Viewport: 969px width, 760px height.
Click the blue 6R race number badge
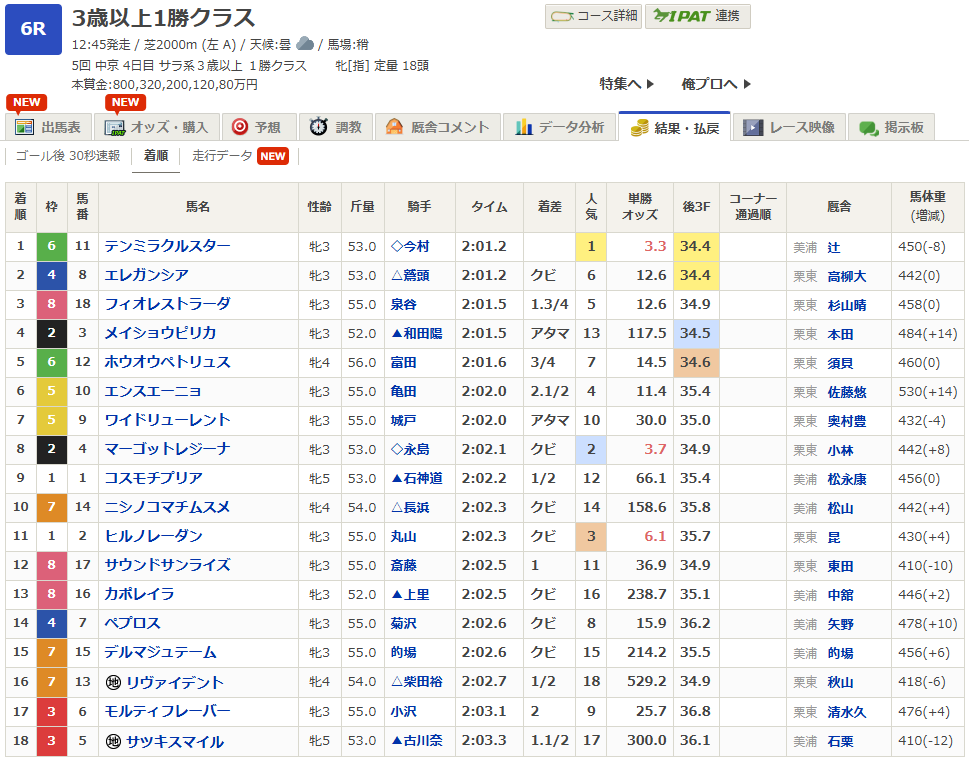(x=34, y=28)
